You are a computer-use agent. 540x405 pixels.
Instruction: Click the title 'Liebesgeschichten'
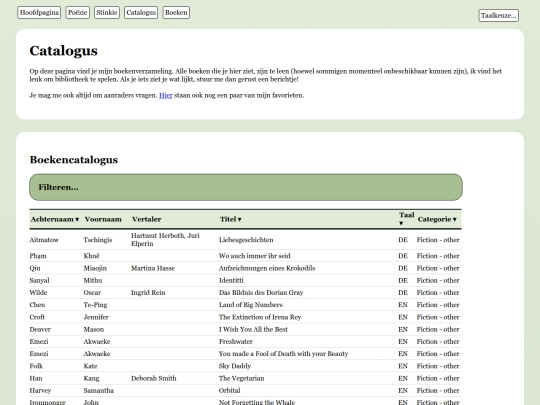(x=246, y=240)
